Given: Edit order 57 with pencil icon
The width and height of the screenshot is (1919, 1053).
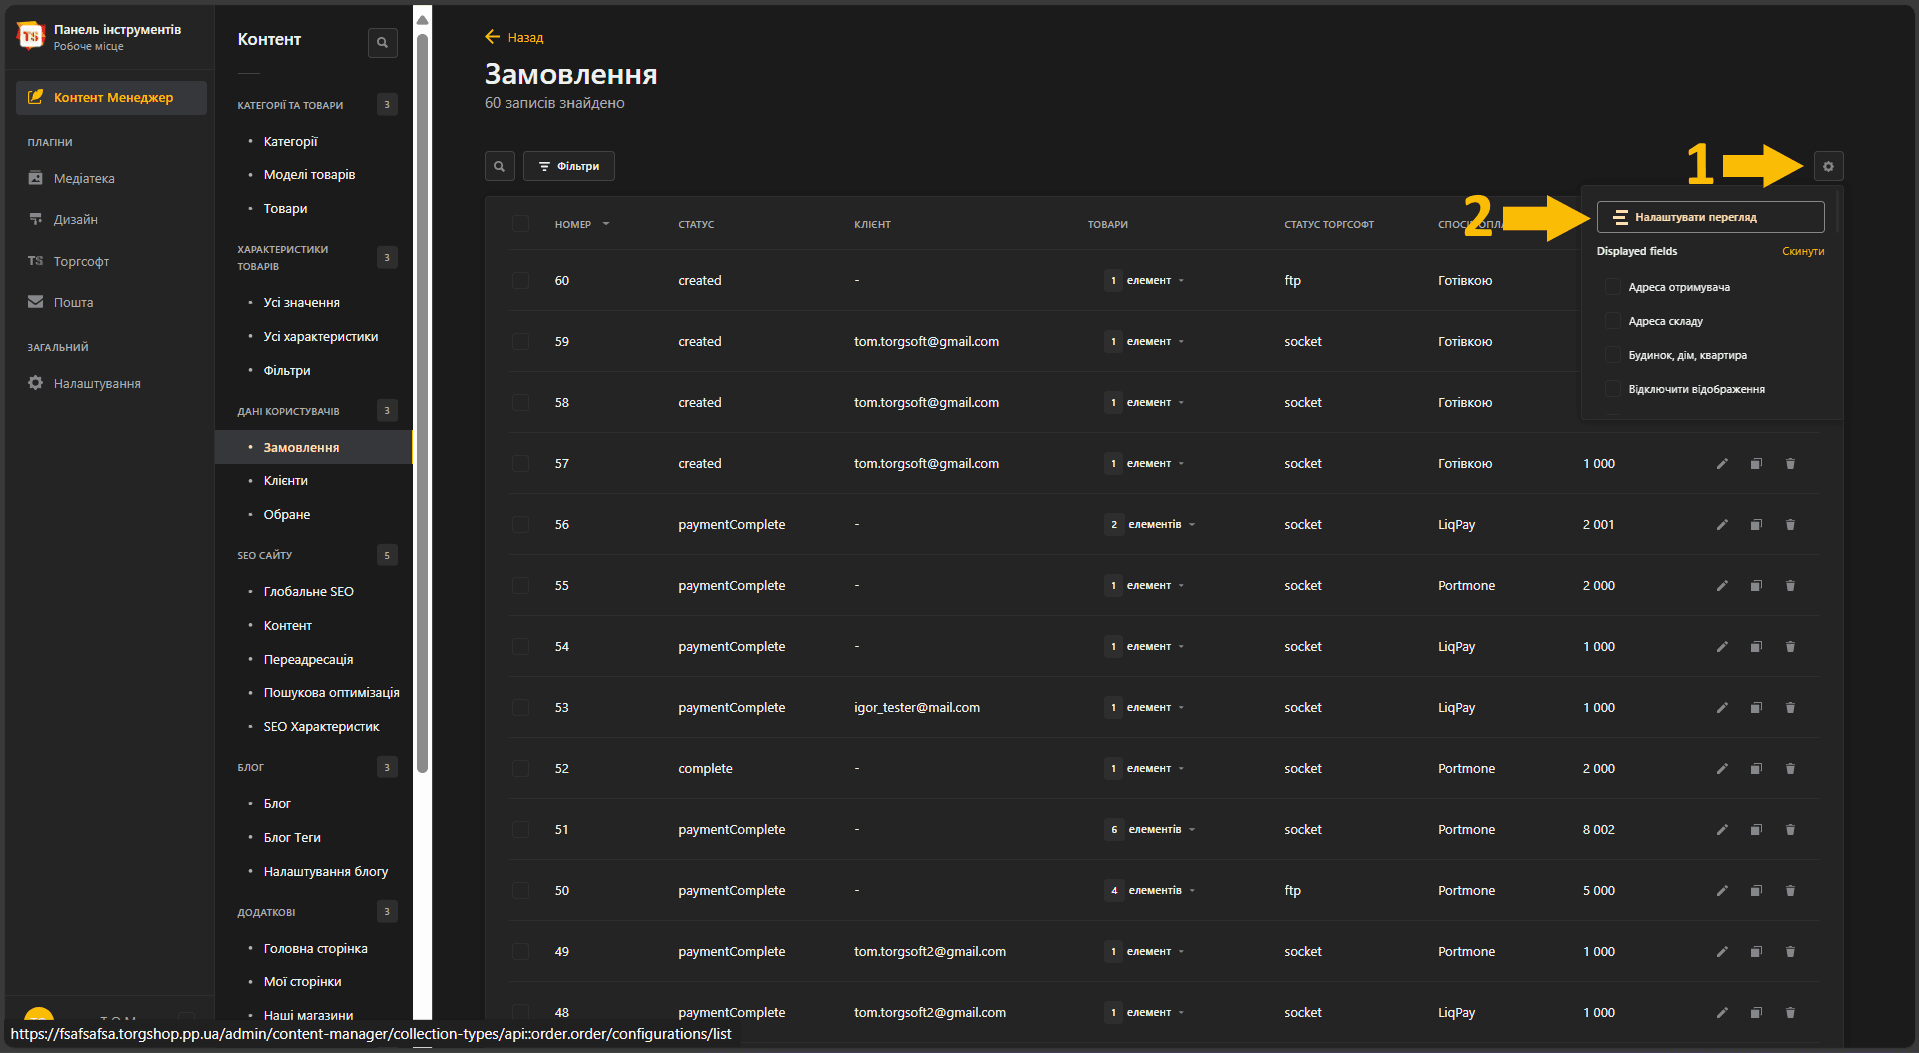Looking at the screenshot, I should pos(1722,464).
